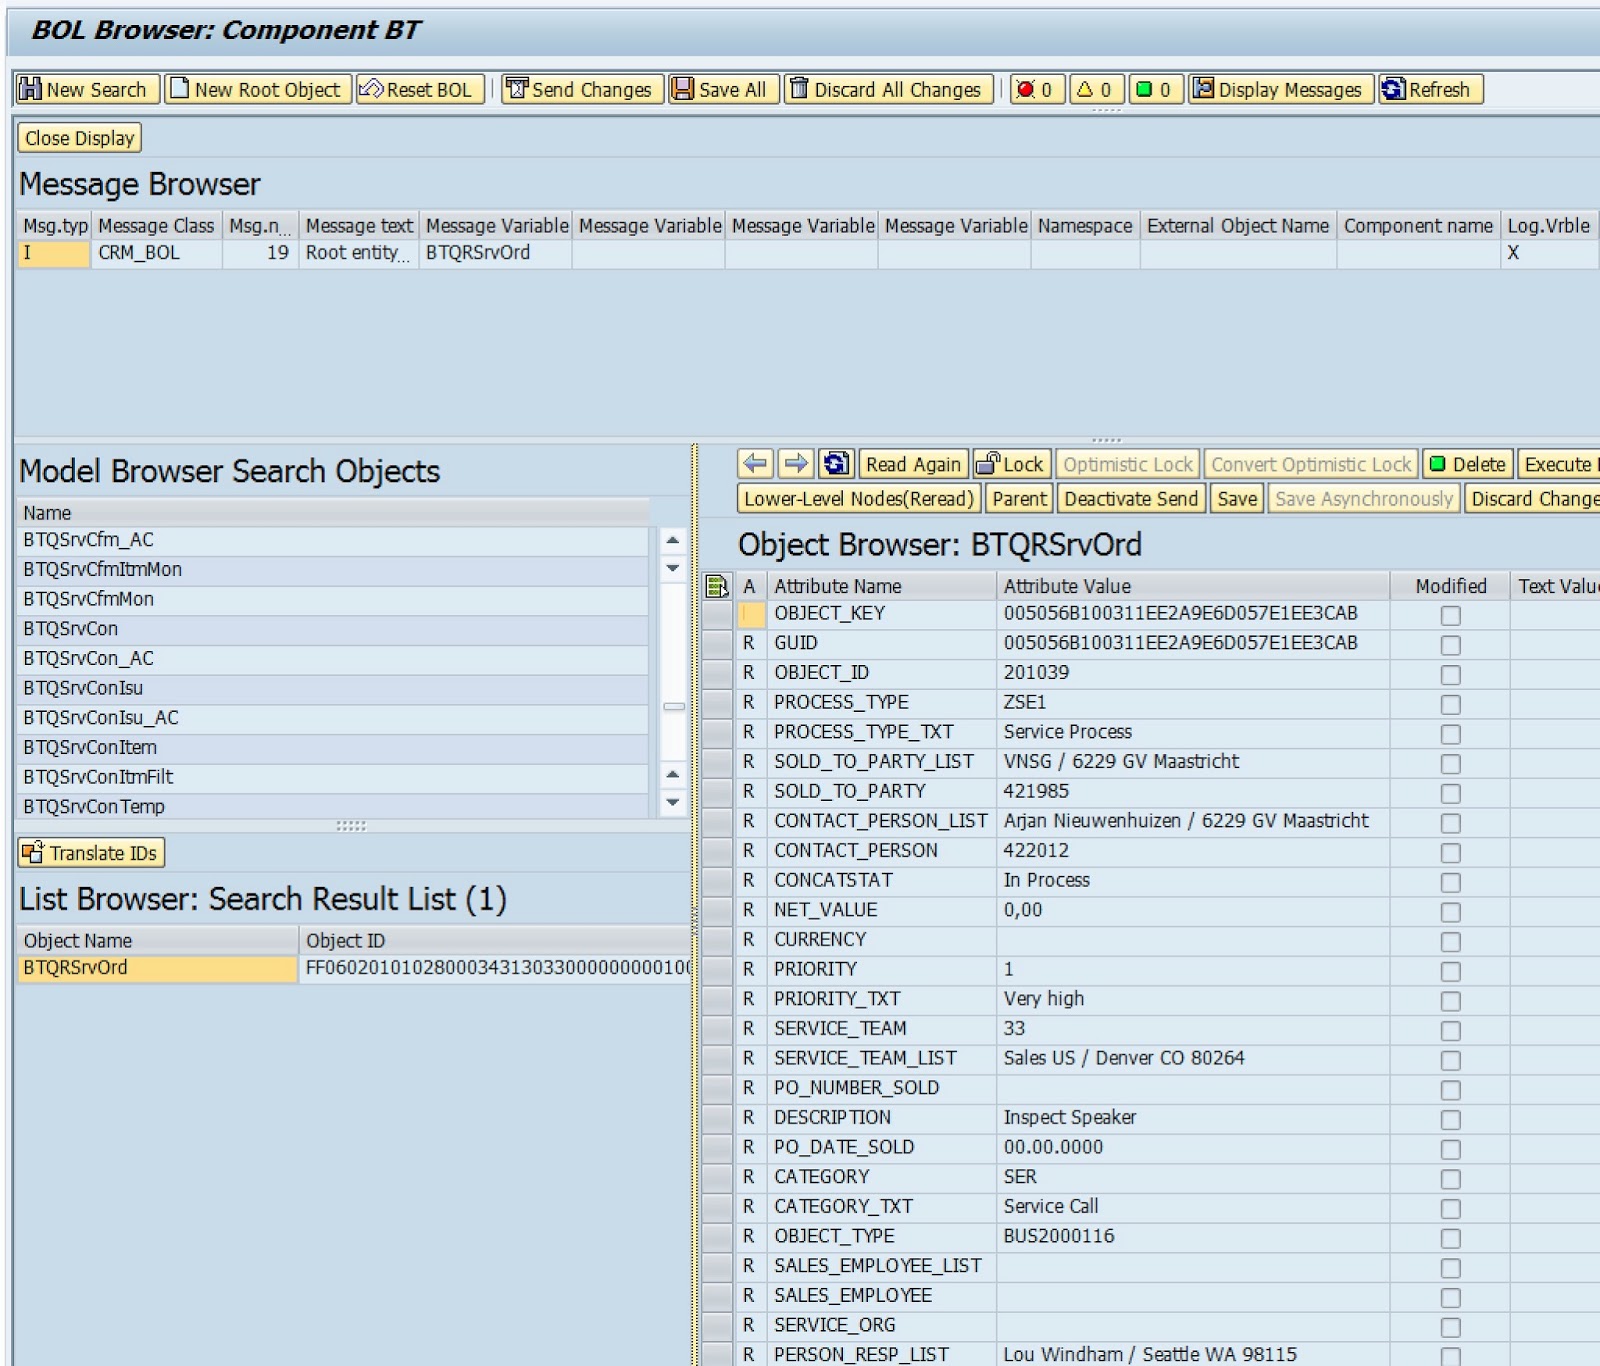
Task: Toggle Modified checkbox for OBJECT_KEY
Action: click(1450, 615)
